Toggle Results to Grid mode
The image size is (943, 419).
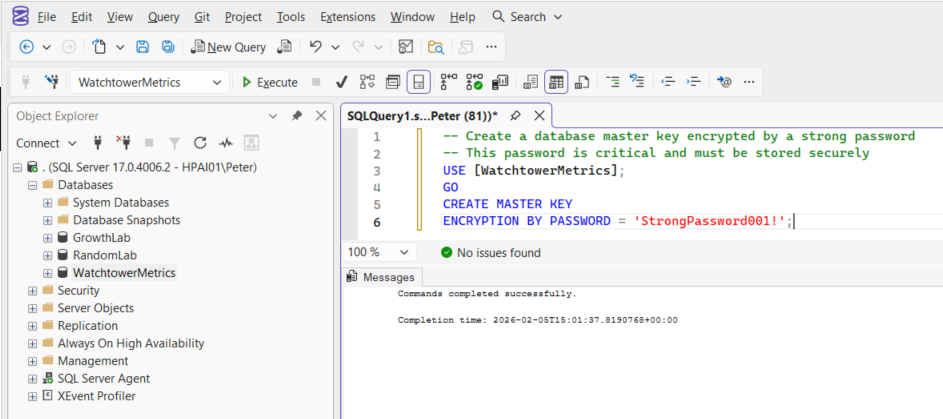point(556,82)
